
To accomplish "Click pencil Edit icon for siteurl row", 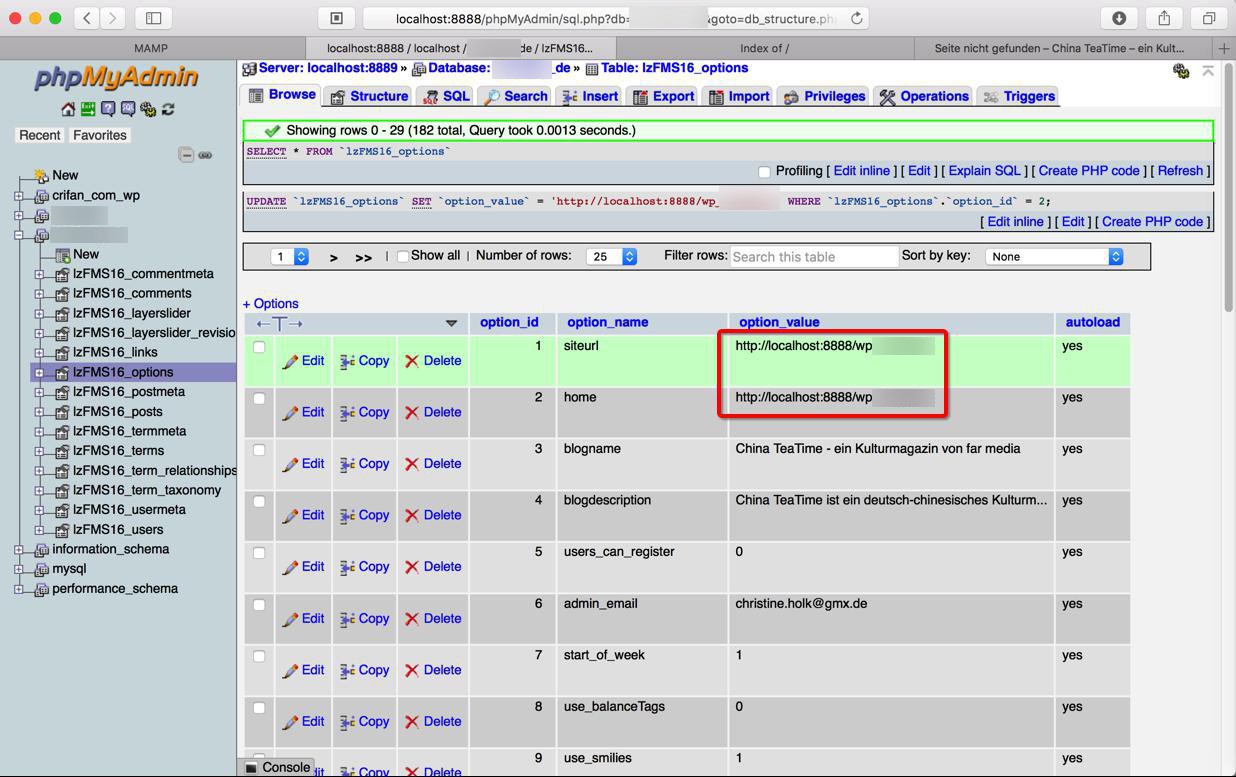I will click(x=290, y=361).
